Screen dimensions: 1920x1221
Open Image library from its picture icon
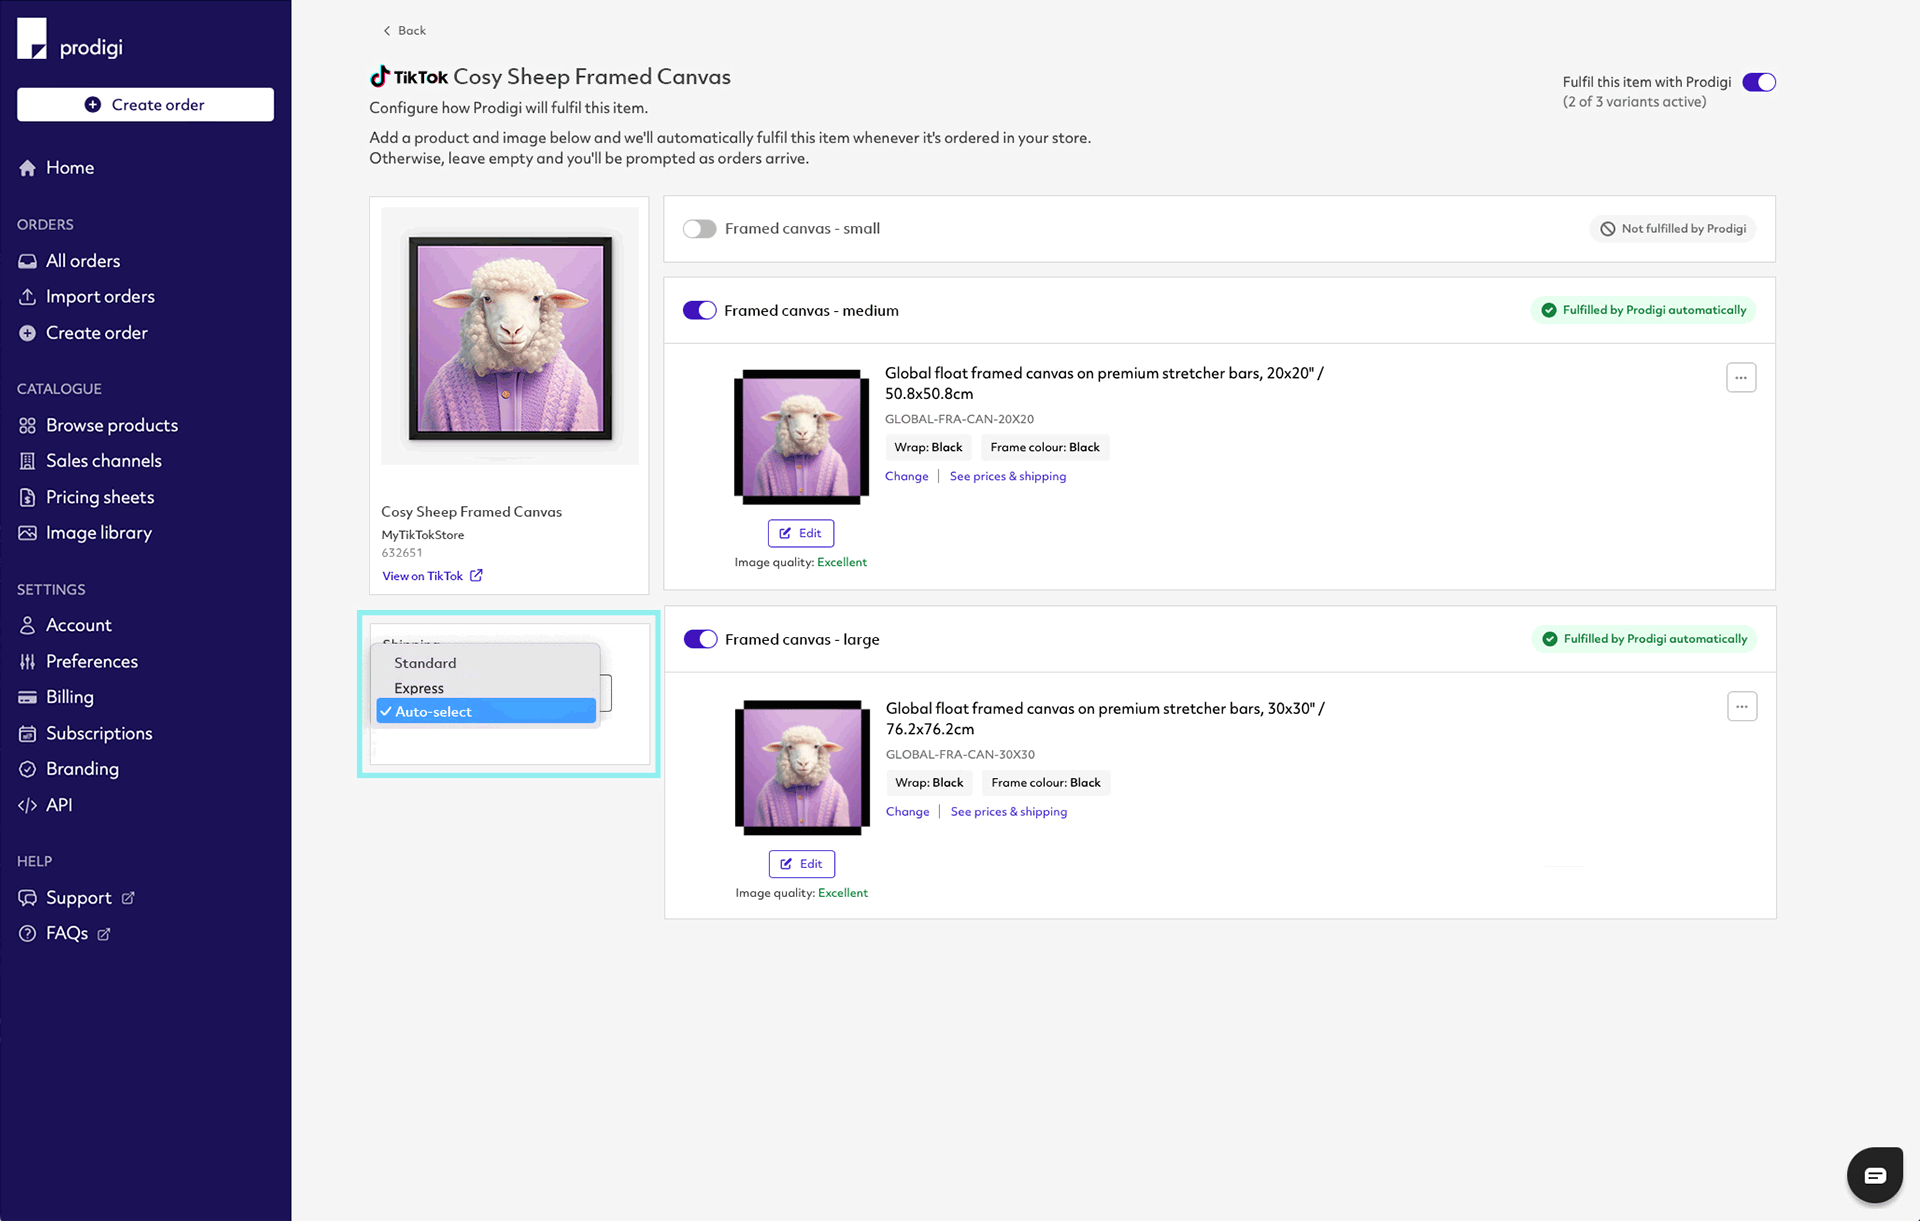28,532
